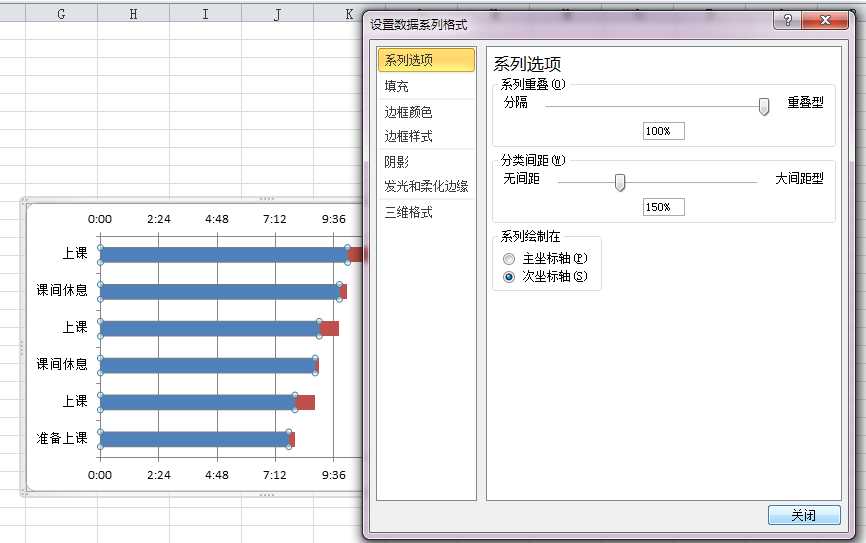The width and height of the screenshot is (866, 543).
Task: Click the help question mark icon
Action: (788, 20)
